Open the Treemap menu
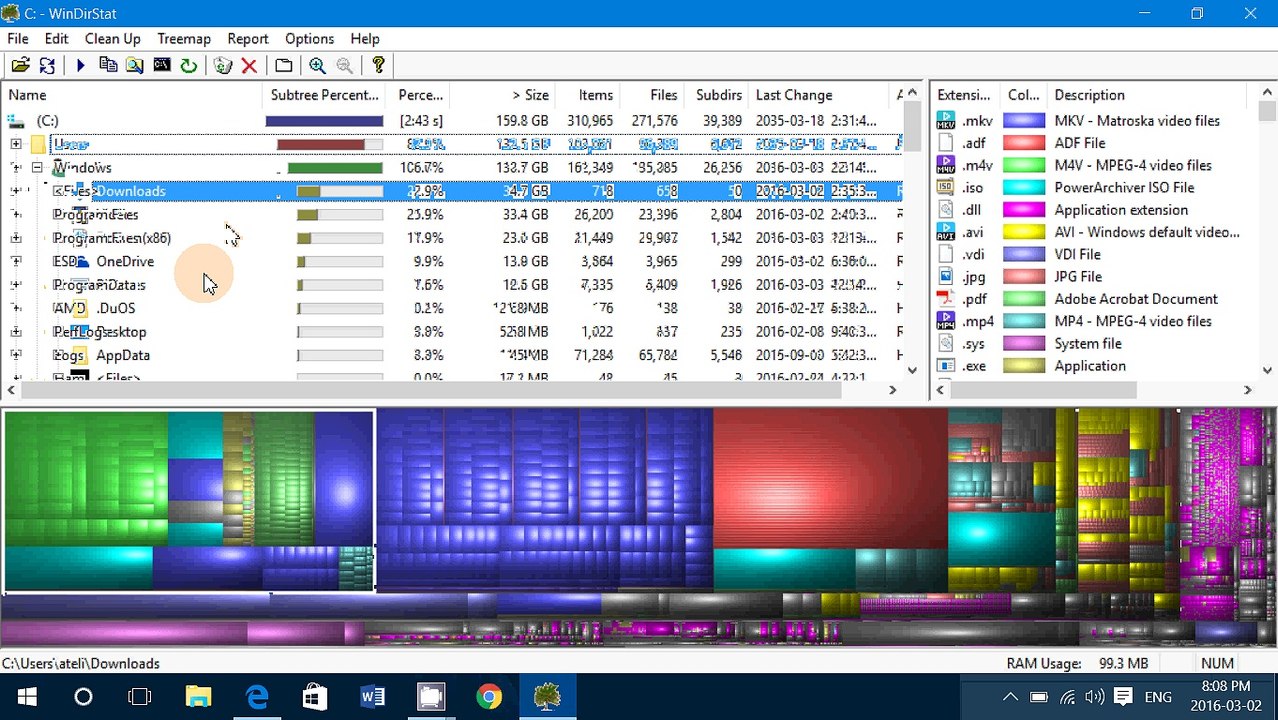The image size is (1278, 720). click(x=184, y=38)
